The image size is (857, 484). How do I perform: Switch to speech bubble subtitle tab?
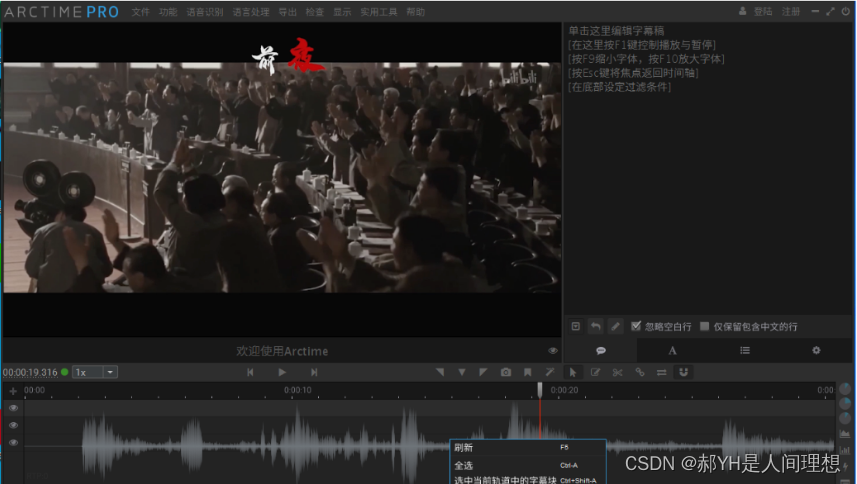601,350
